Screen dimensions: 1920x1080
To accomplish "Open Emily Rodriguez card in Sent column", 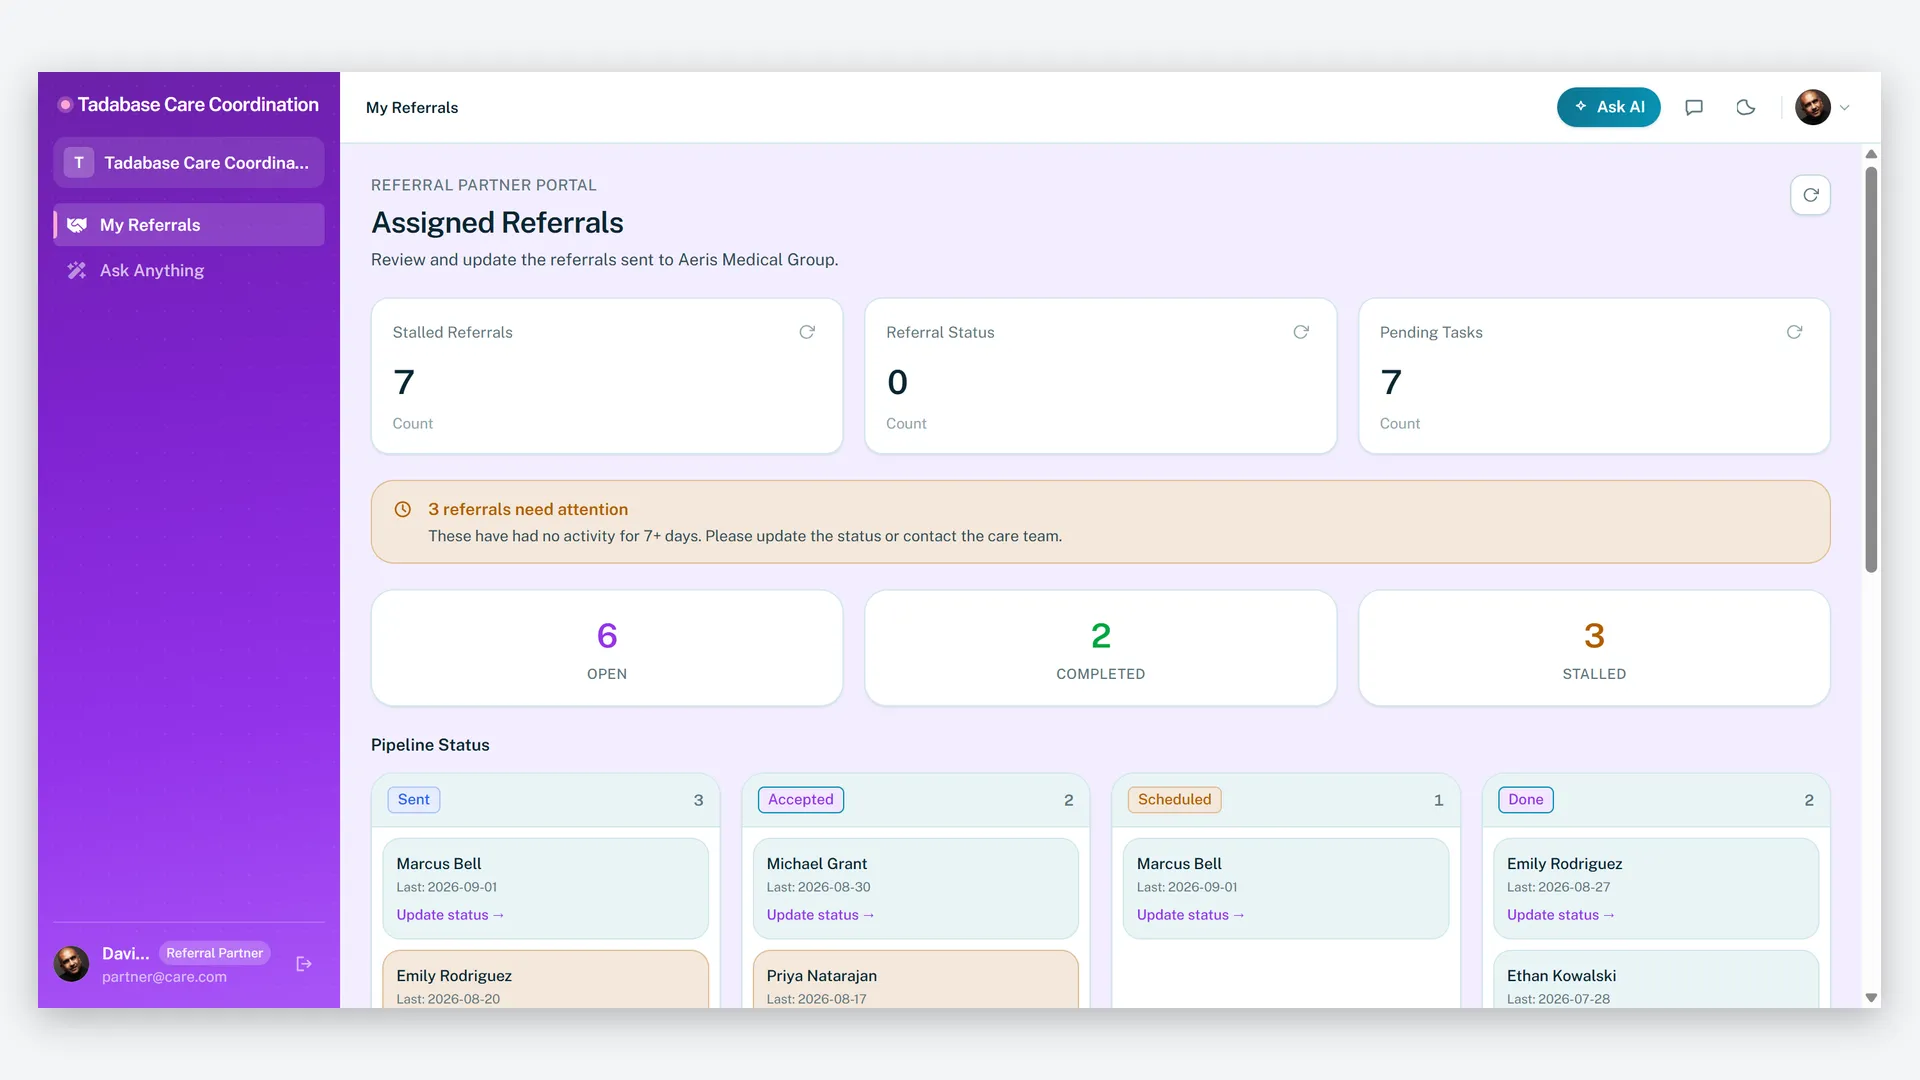I will 545,980.
